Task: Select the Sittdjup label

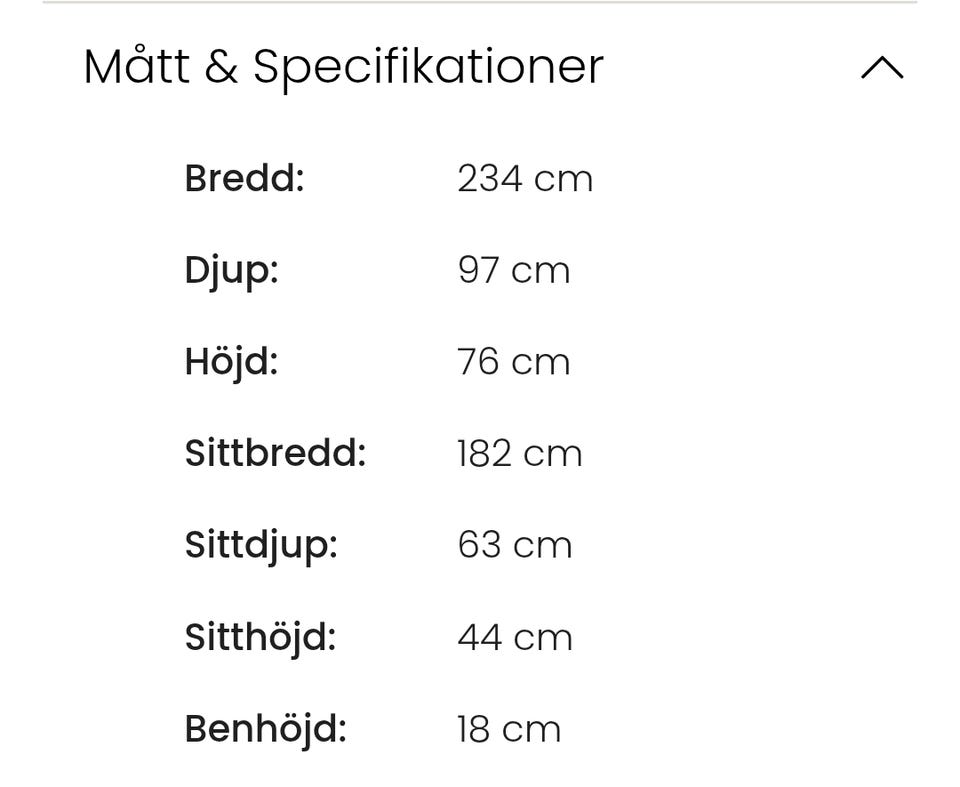Action: click(x=261, y=546)
